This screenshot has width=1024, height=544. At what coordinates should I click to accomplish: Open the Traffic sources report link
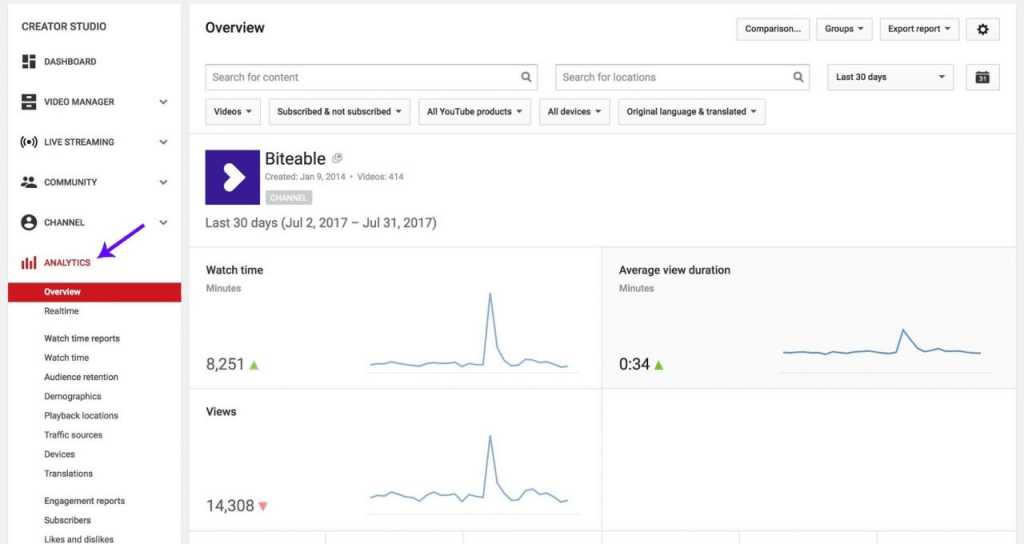pos(73,435)
